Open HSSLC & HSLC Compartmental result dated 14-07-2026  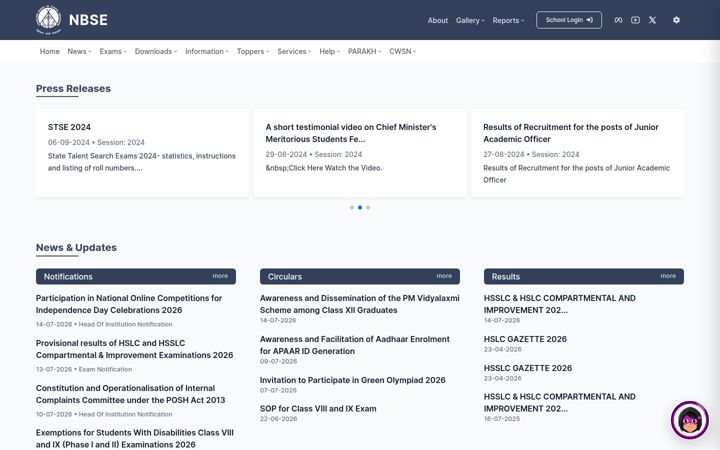click(560, 304)
